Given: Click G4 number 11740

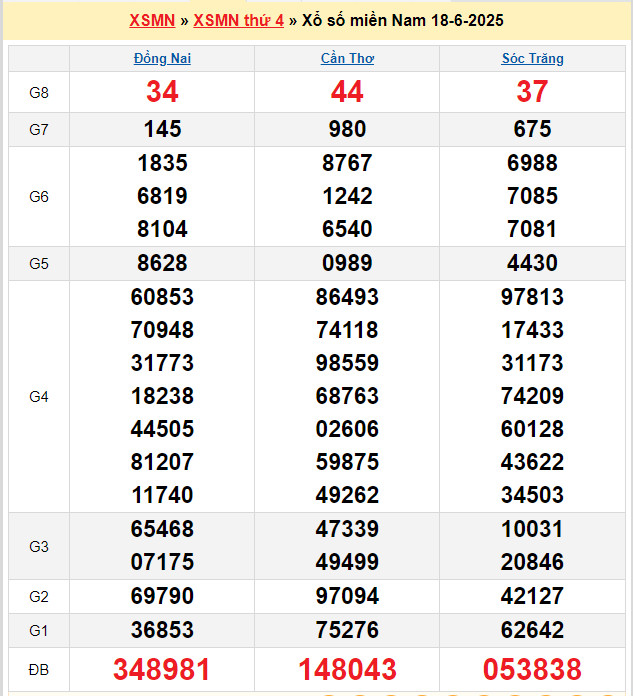Looking at the screenshot, I should pos(162,495).
